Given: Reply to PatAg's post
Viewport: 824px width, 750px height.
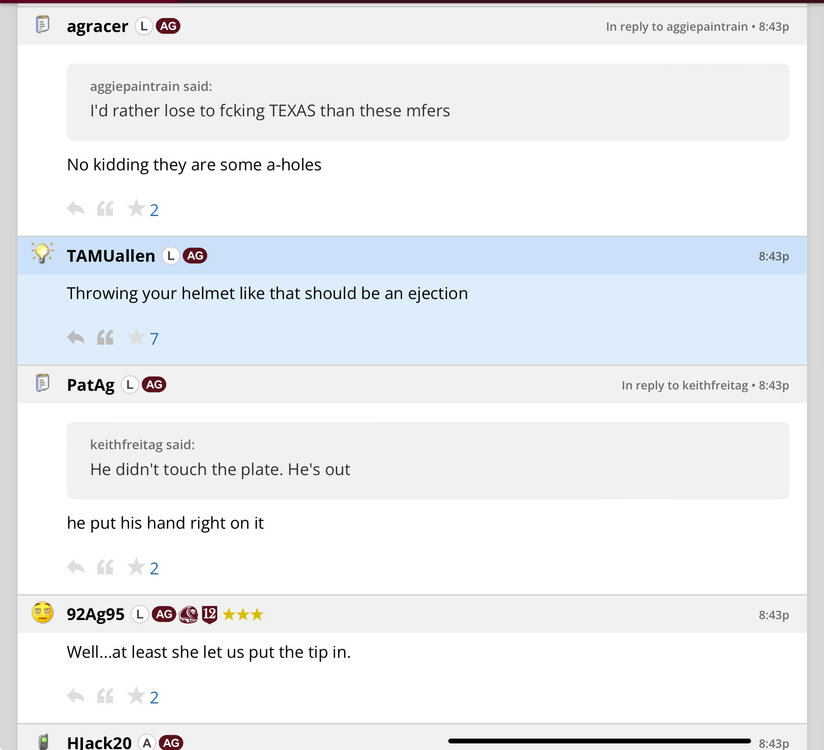Looking at the screenshot, I should 76,567.
